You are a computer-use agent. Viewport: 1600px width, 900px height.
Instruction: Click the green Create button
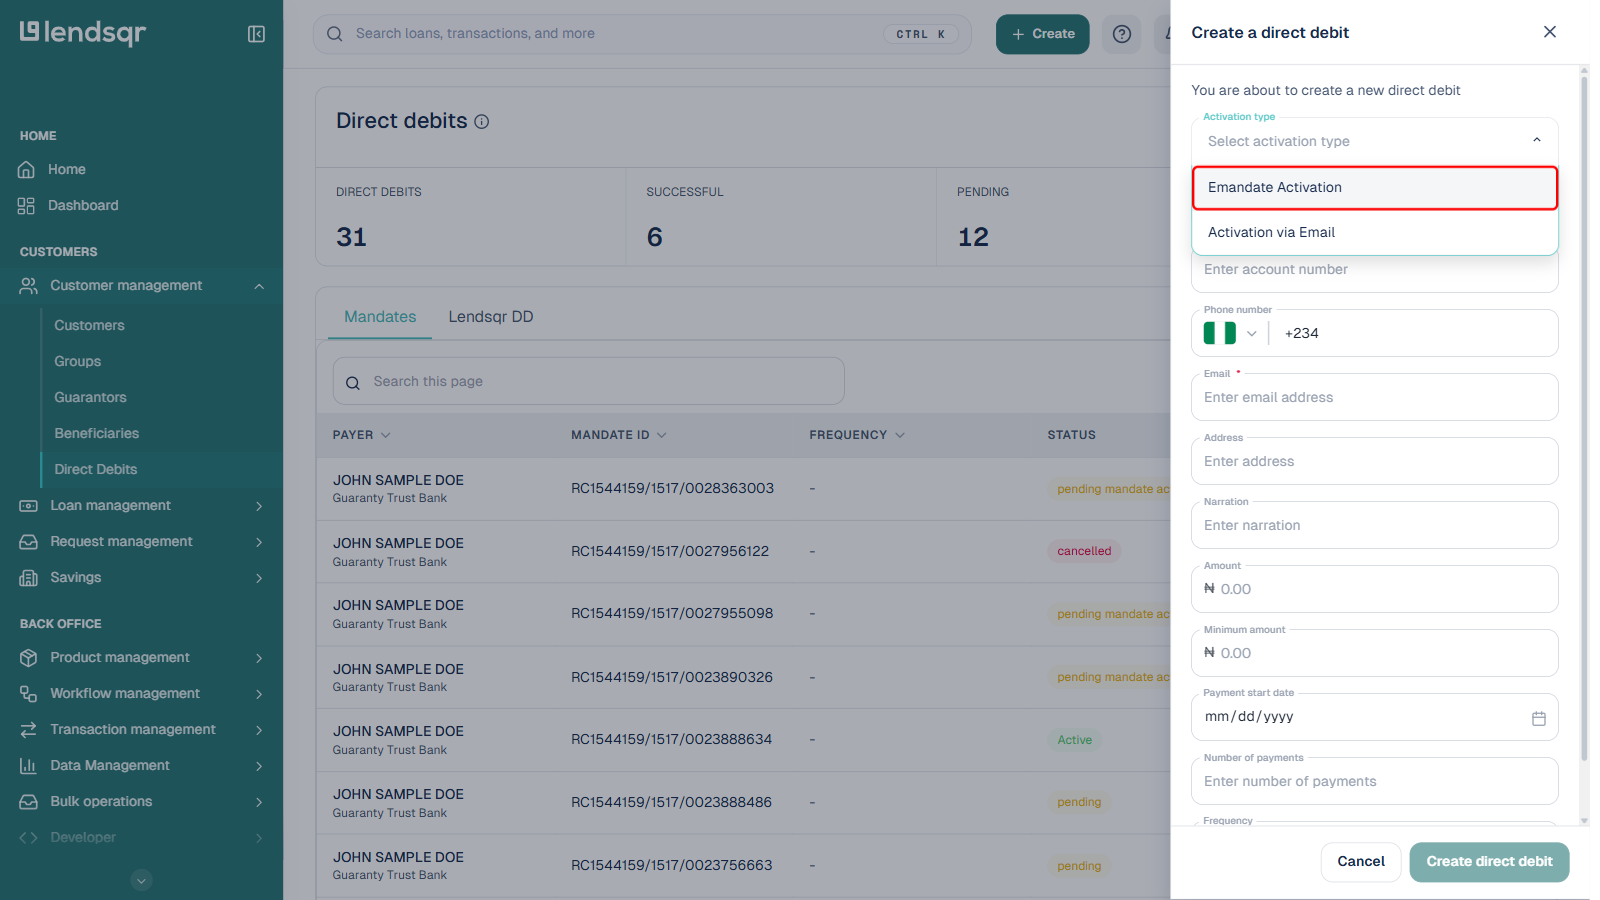1043,34
